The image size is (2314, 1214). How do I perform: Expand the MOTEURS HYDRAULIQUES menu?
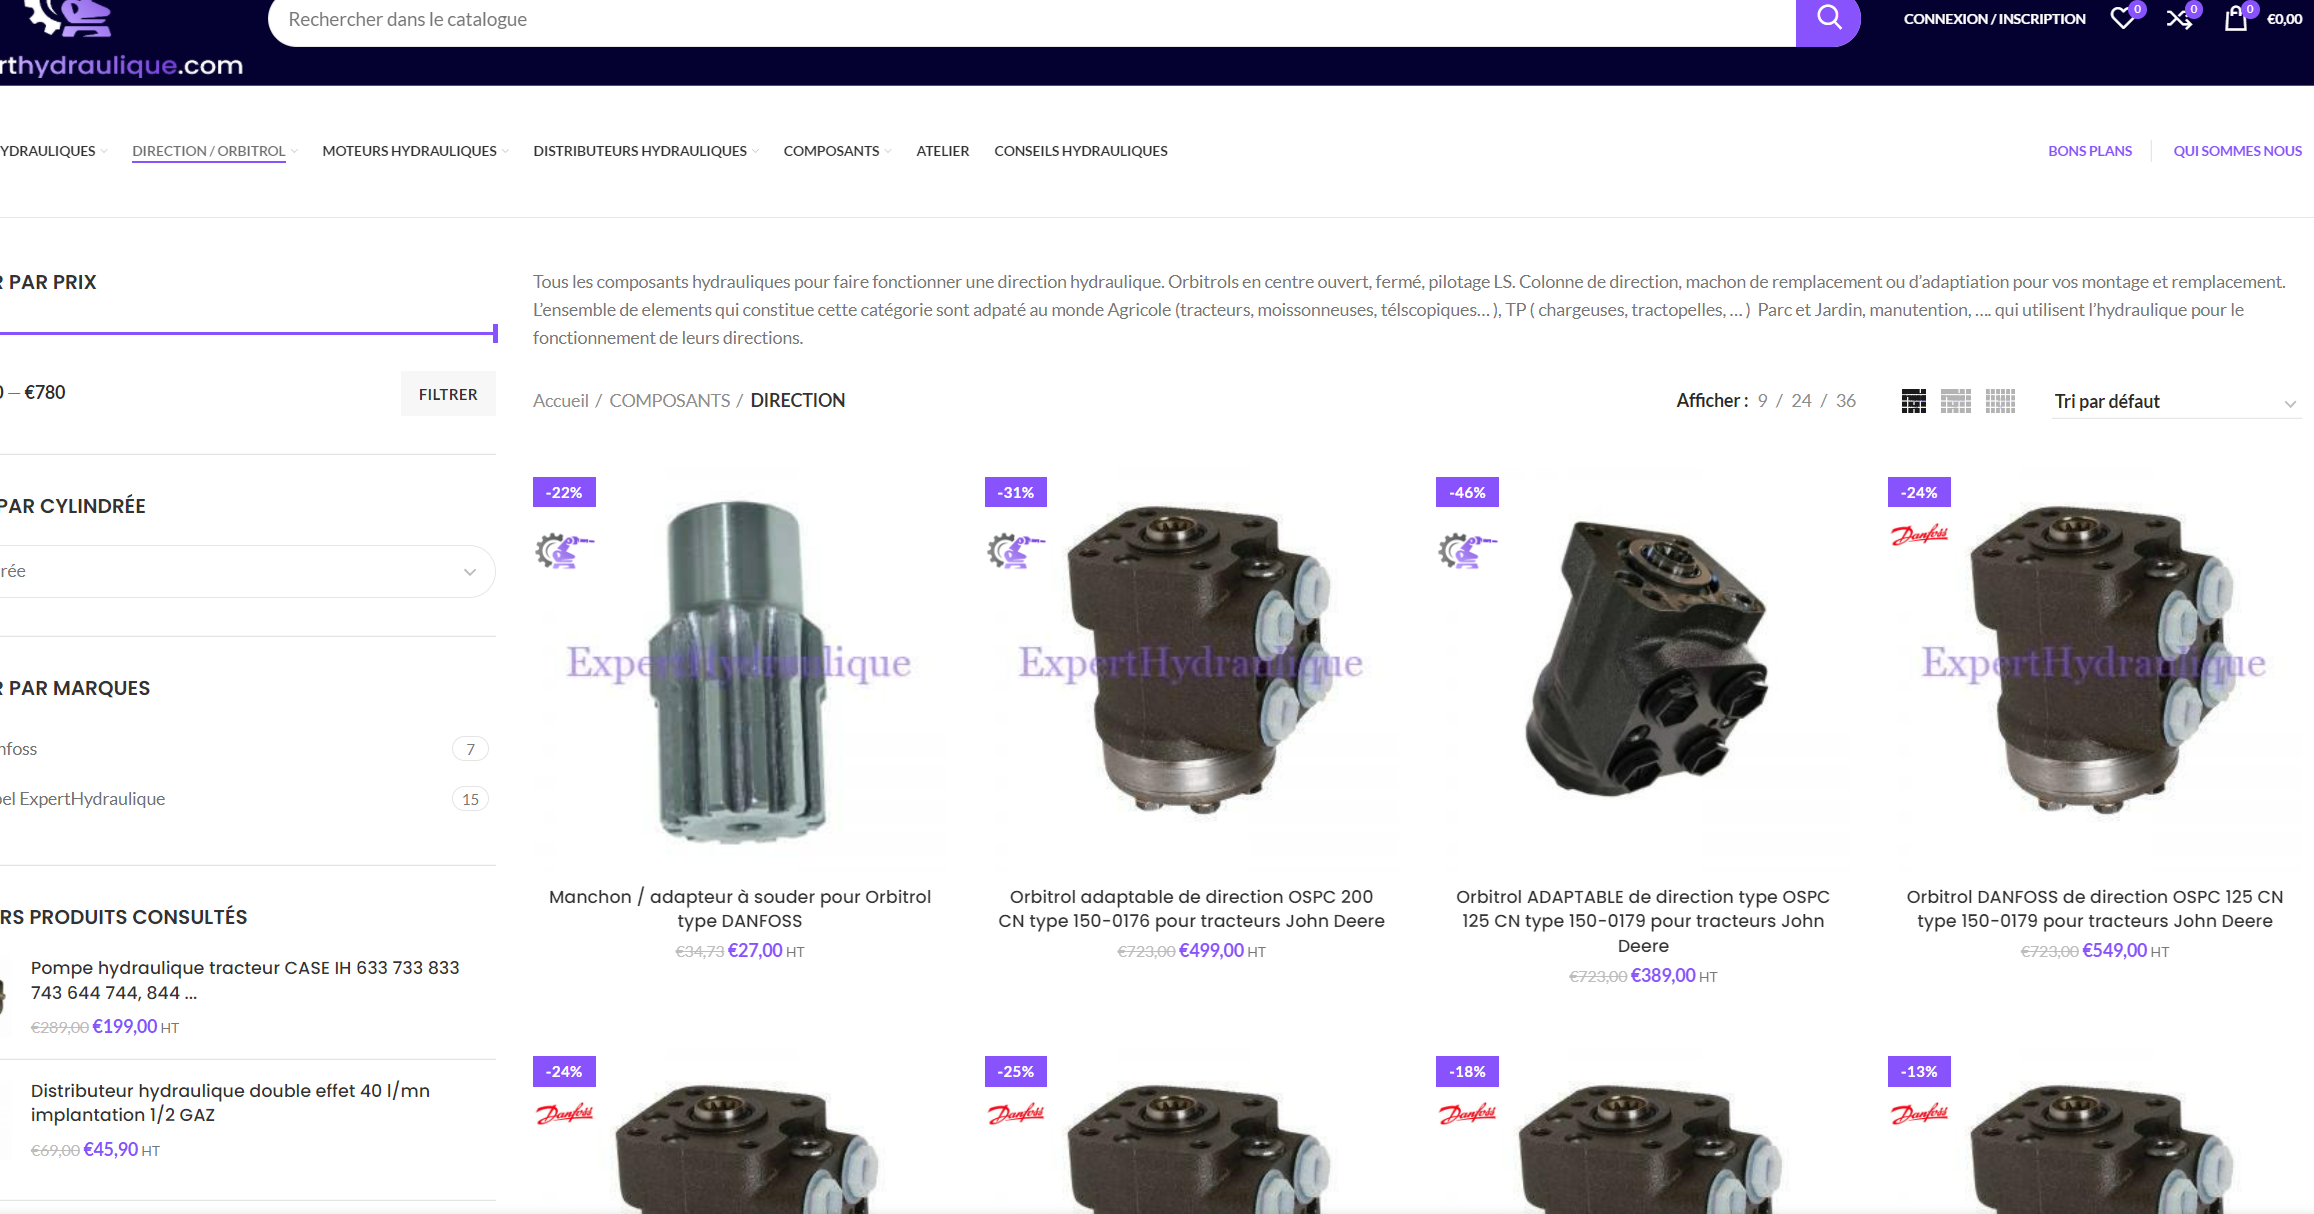pos(414,151)
